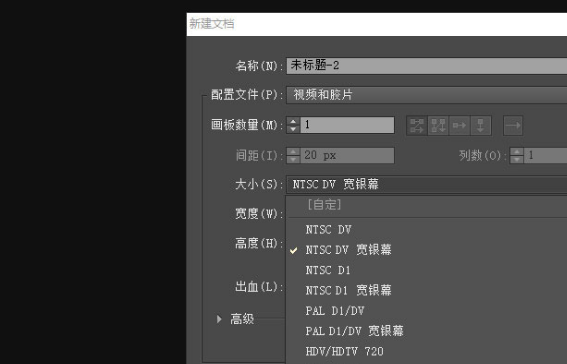Click the name field containing 未标题-2
The width and height of the screenshot is (567, 364).
click(x=427, y=65)
